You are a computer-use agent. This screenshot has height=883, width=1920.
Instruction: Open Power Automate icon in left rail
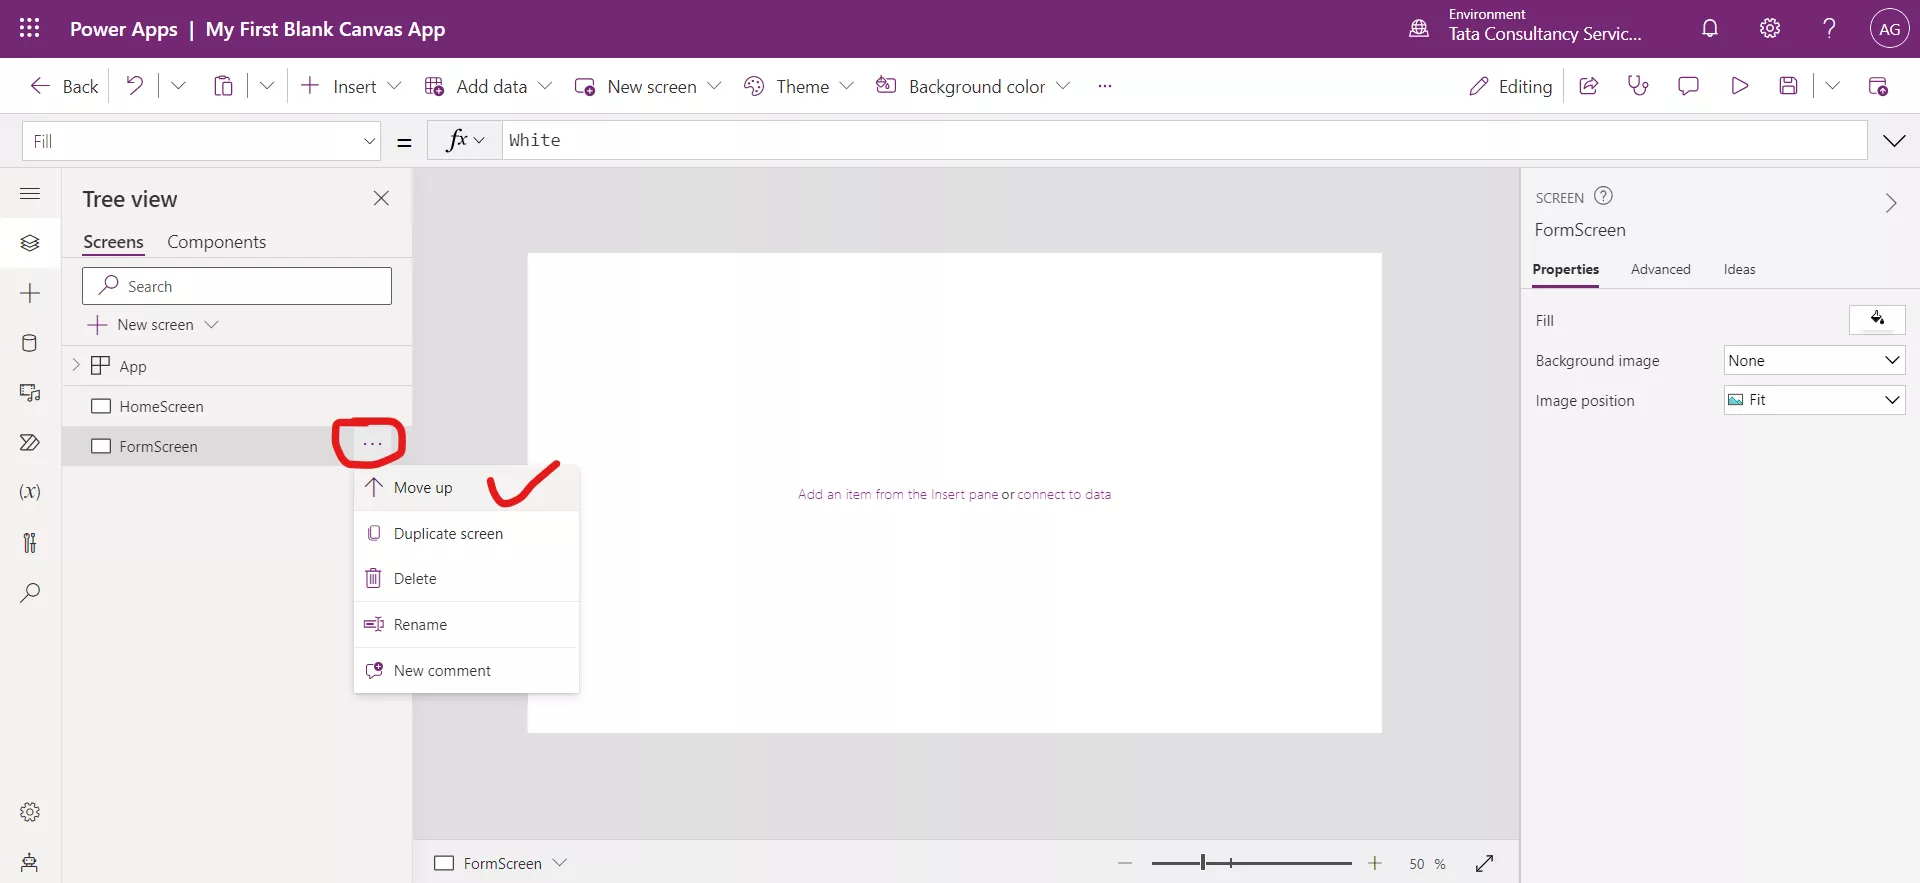pos(30,443)
